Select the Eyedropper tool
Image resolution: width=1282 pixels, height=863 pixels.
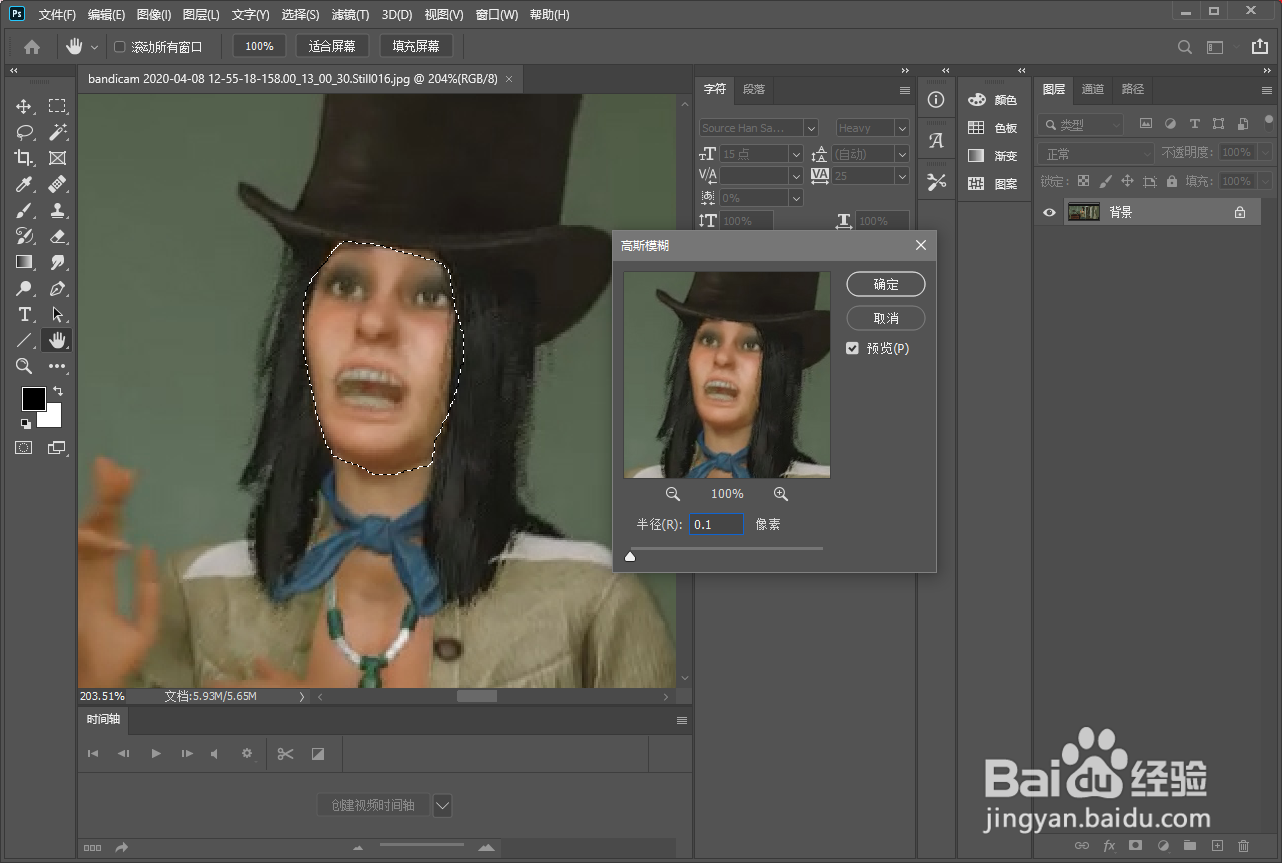pos(24,184)
